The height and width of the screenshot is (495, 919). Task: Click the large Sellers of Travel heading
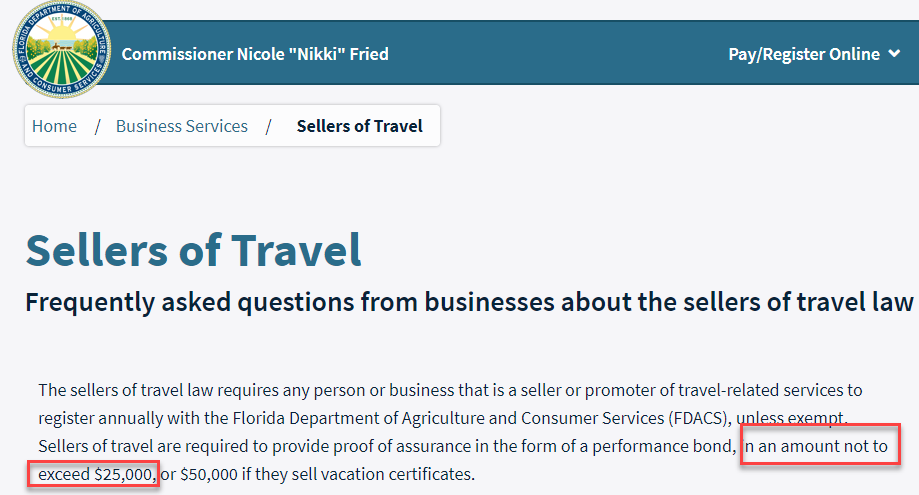193,250
